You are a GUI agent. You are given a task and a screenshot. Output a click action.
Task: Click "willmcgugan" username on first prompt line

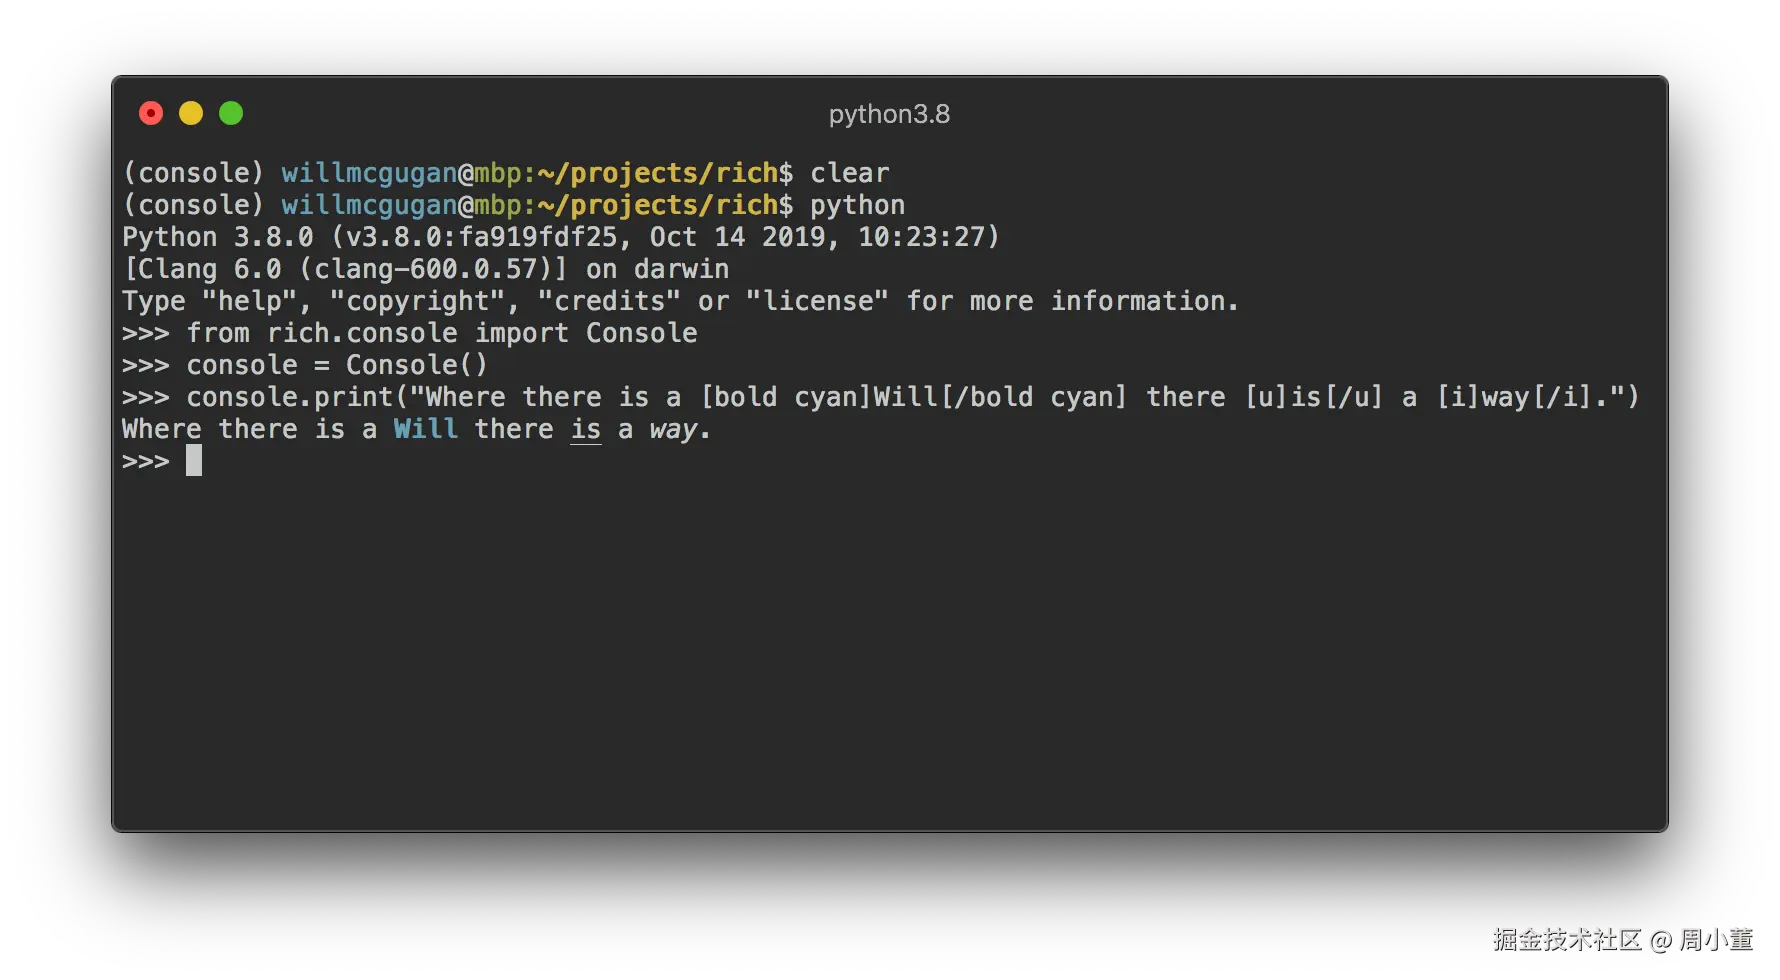[369, 173]
